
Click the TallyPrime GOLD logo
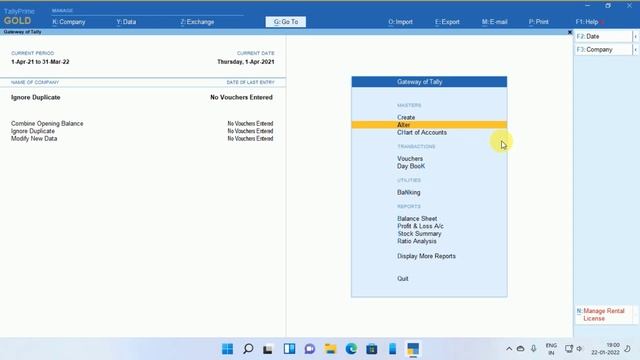click(x=18, y=16)
